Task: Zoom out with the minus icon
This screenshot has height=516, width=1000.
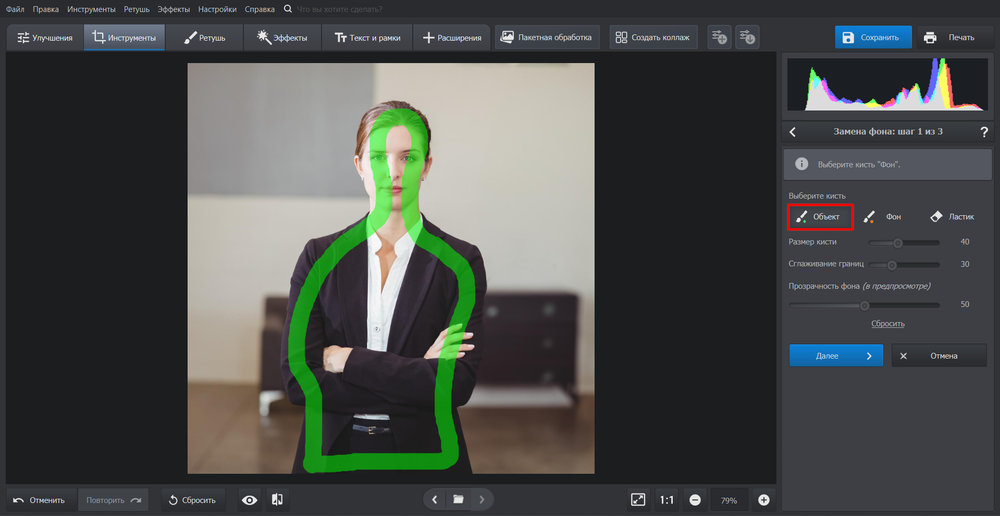Action: [x=695, y=500]
